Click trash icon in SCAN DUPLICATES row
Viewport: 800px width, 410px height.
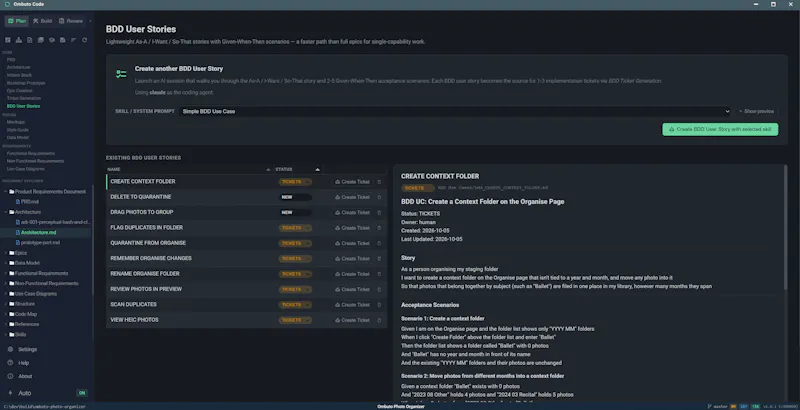(379, 305)
